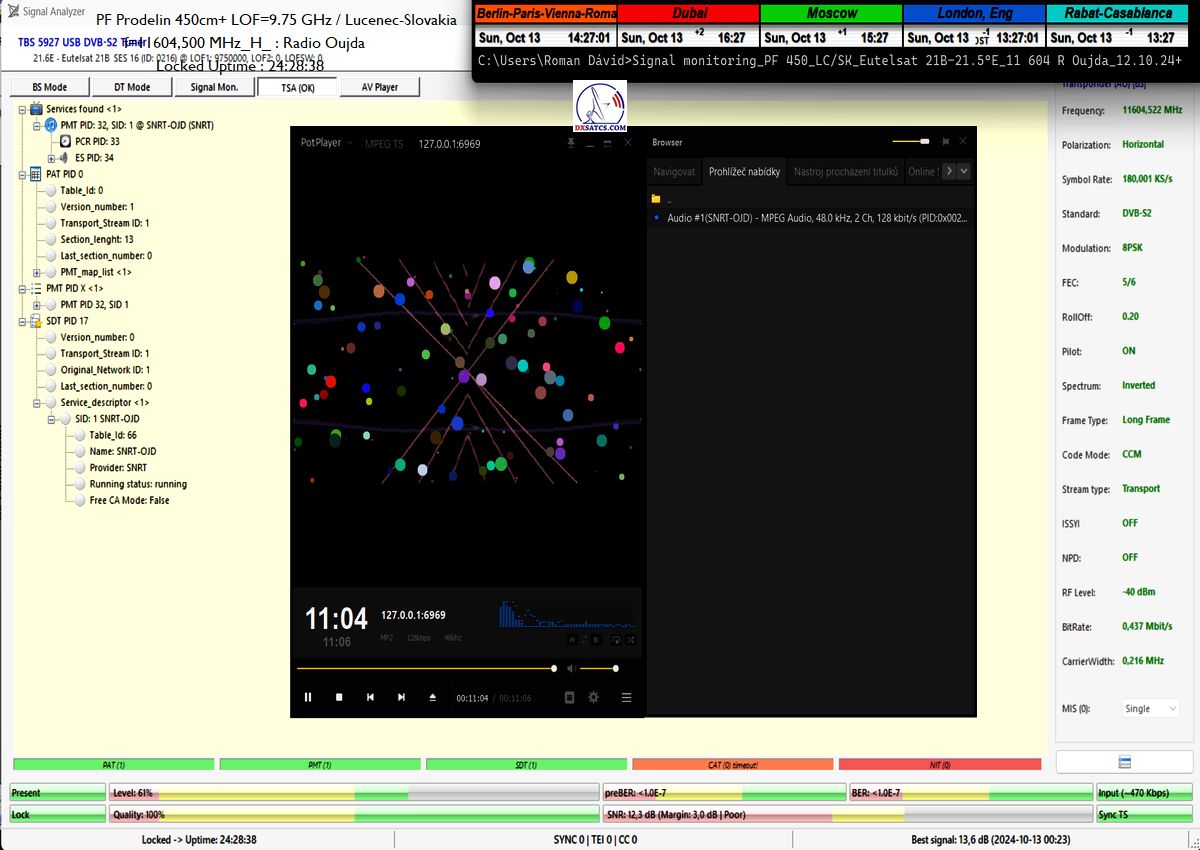Adjust the PotPlayer volume slider
Screen dimensions: 1200x850
(x=598, y=668)
